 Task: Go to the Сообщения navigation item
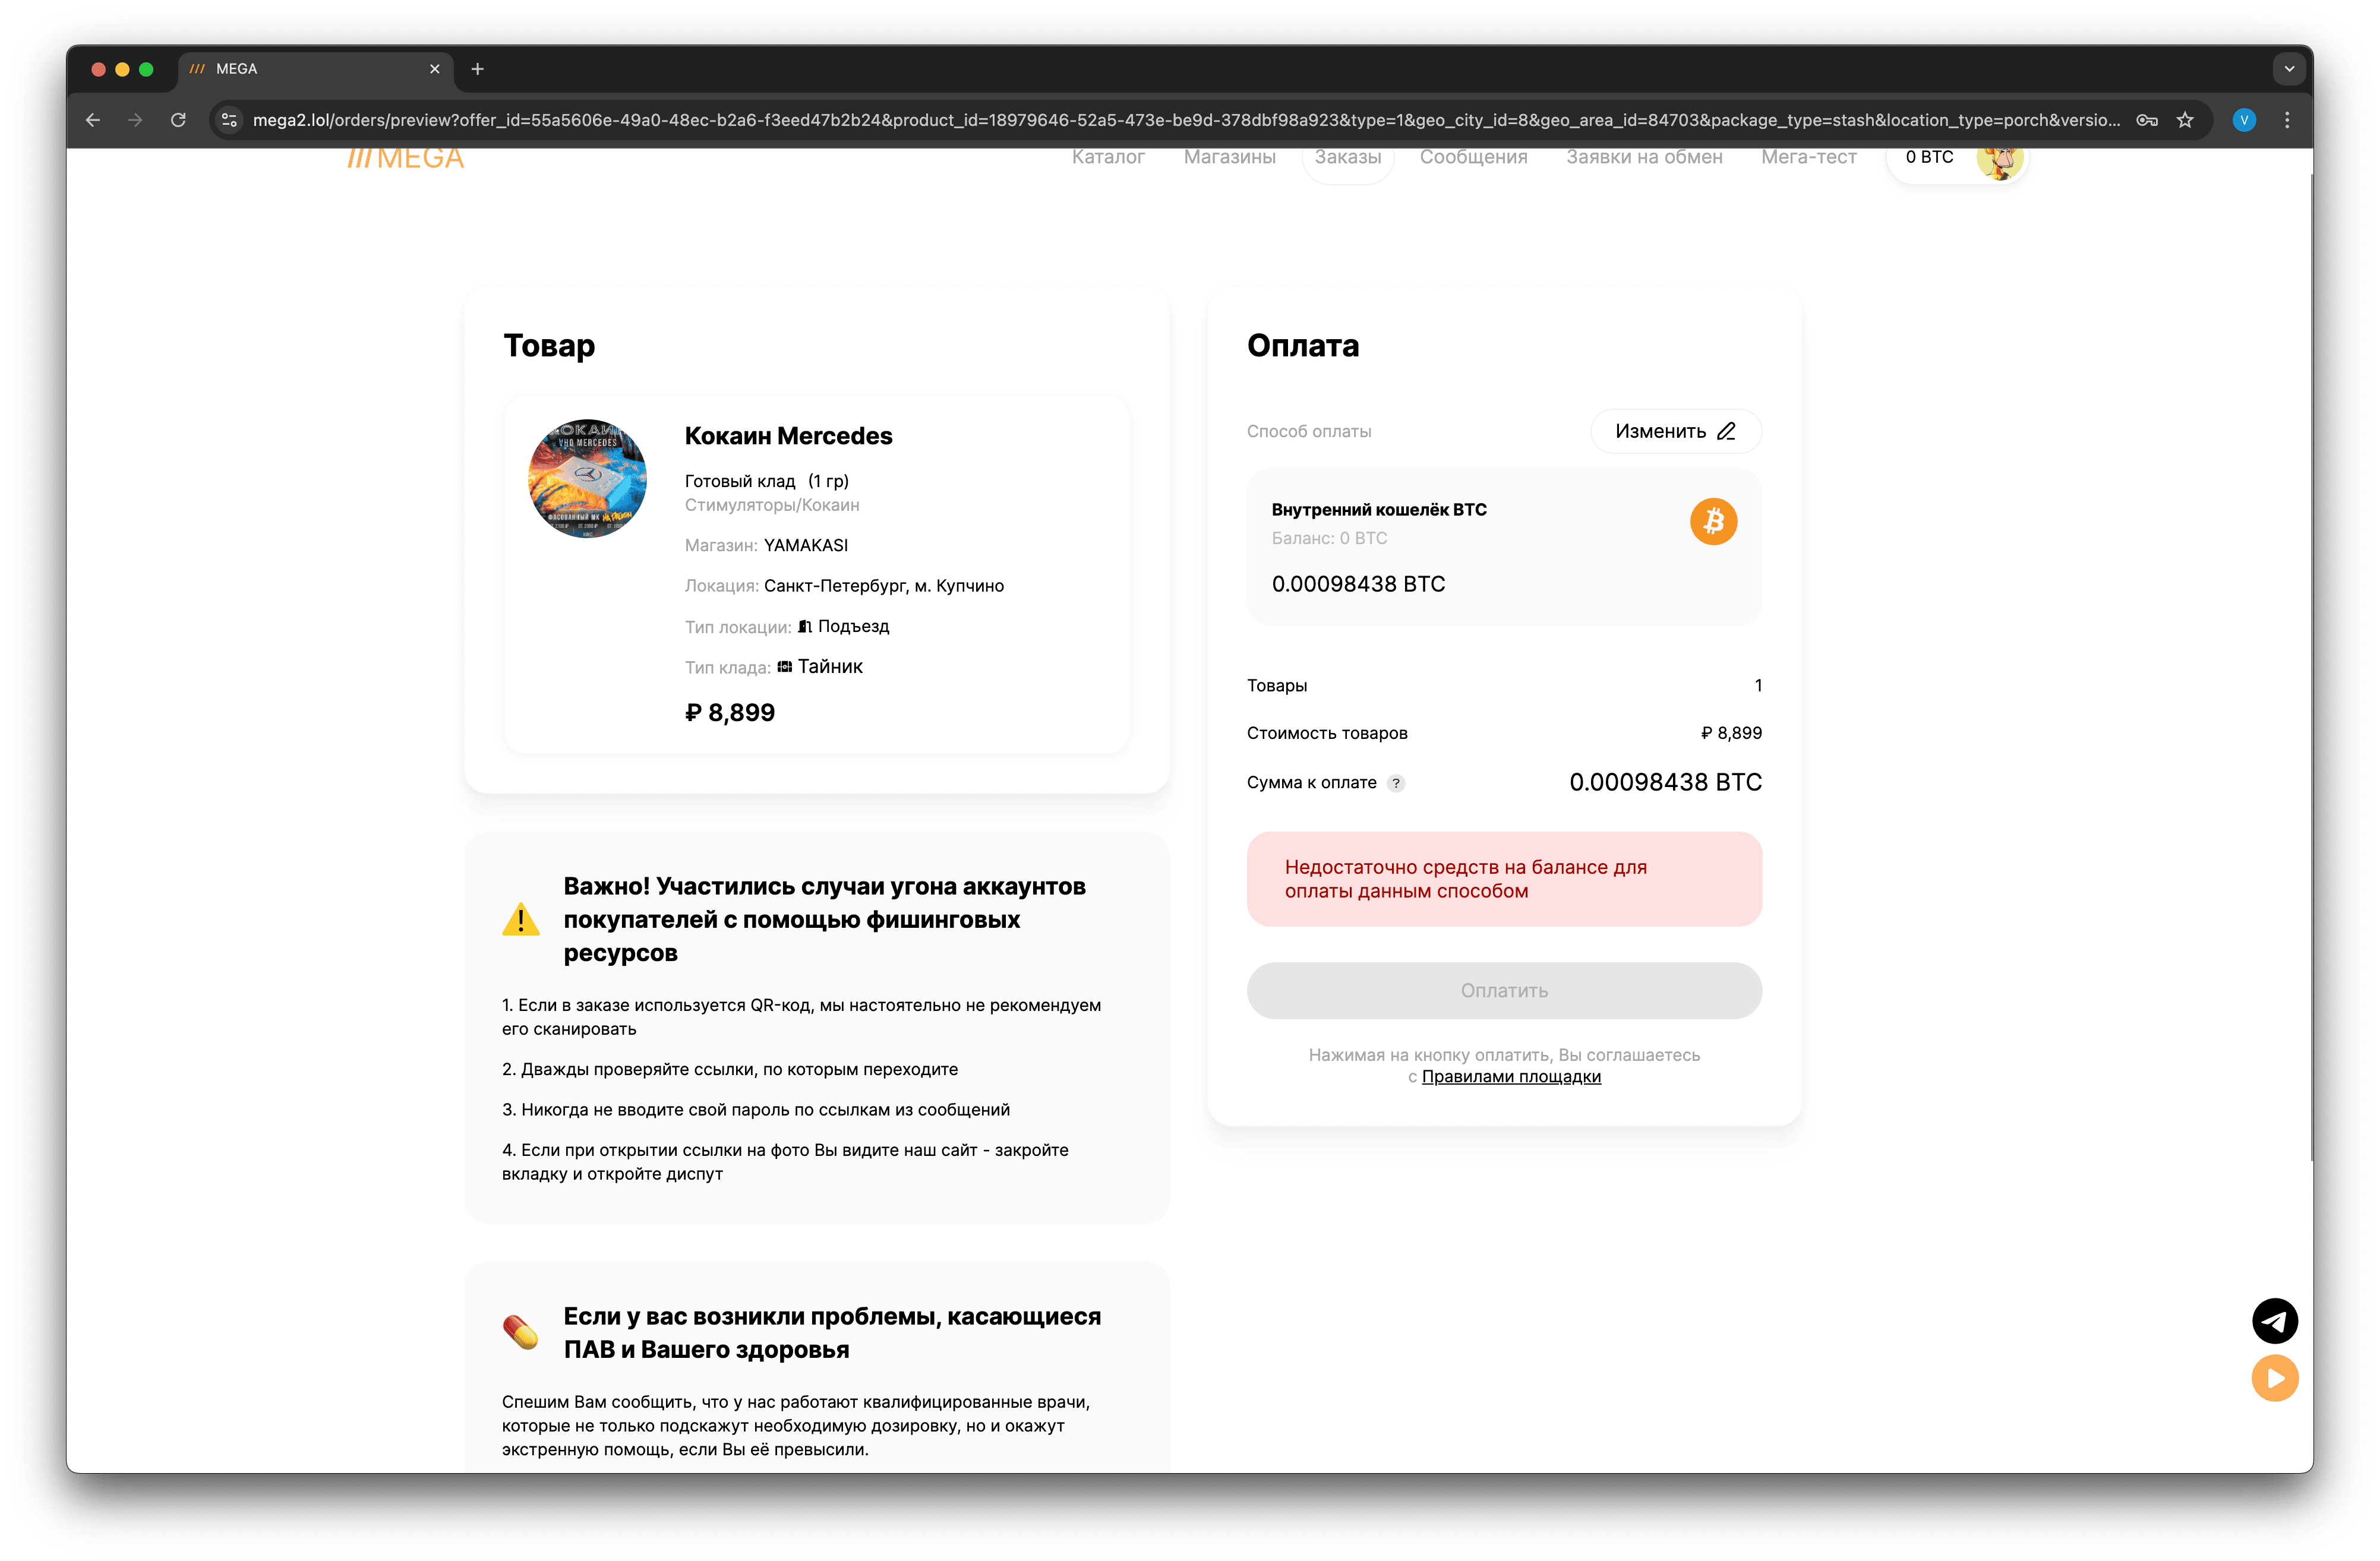(1473, 158)
